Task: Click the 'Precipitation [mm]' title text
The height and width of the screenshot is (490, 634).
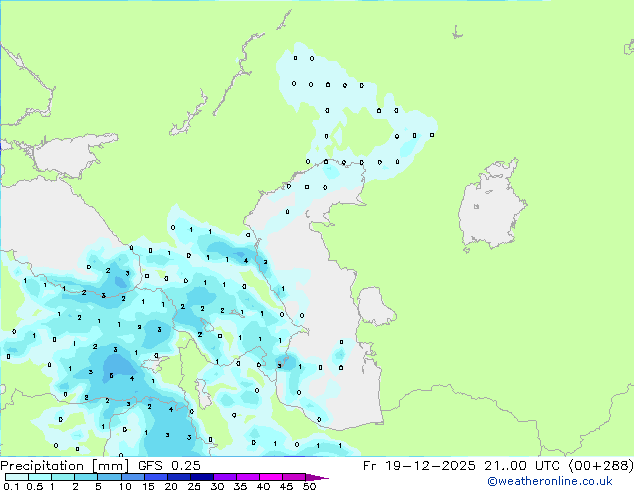Action: (64, 466)
